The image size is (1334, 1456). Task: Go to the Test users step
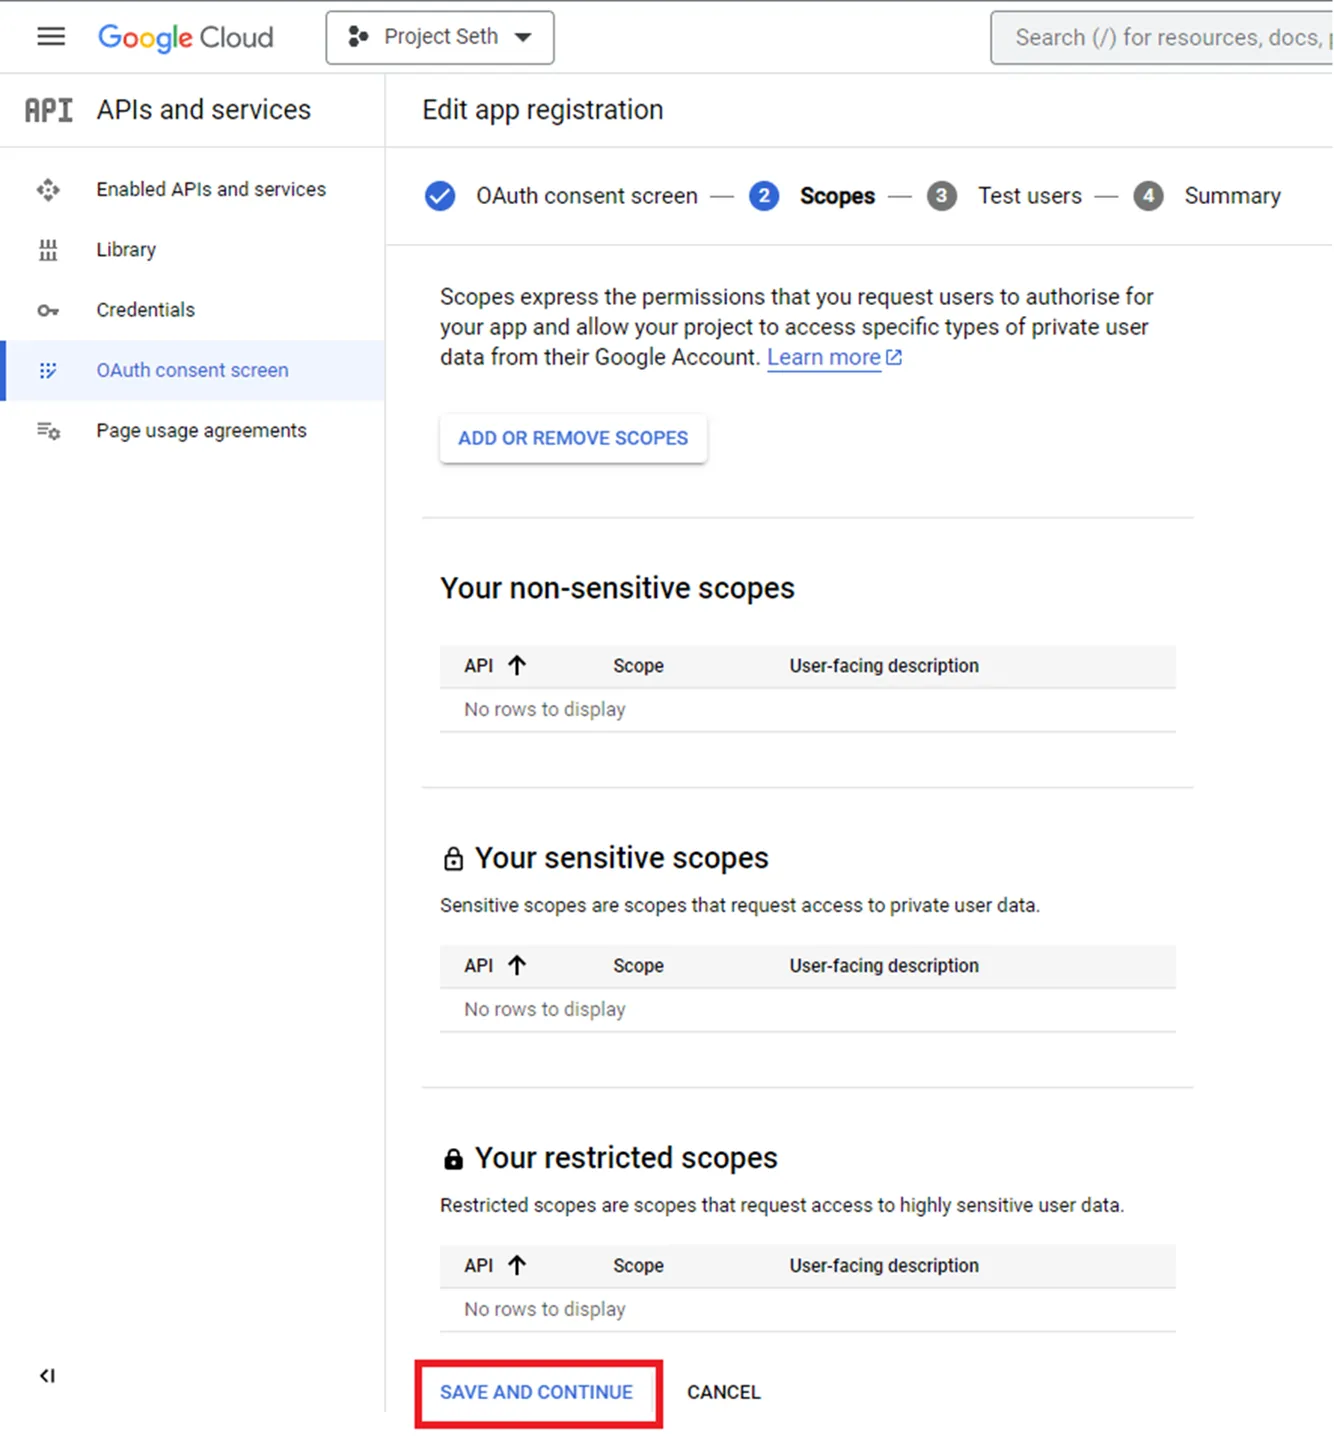click(1029, 196)
